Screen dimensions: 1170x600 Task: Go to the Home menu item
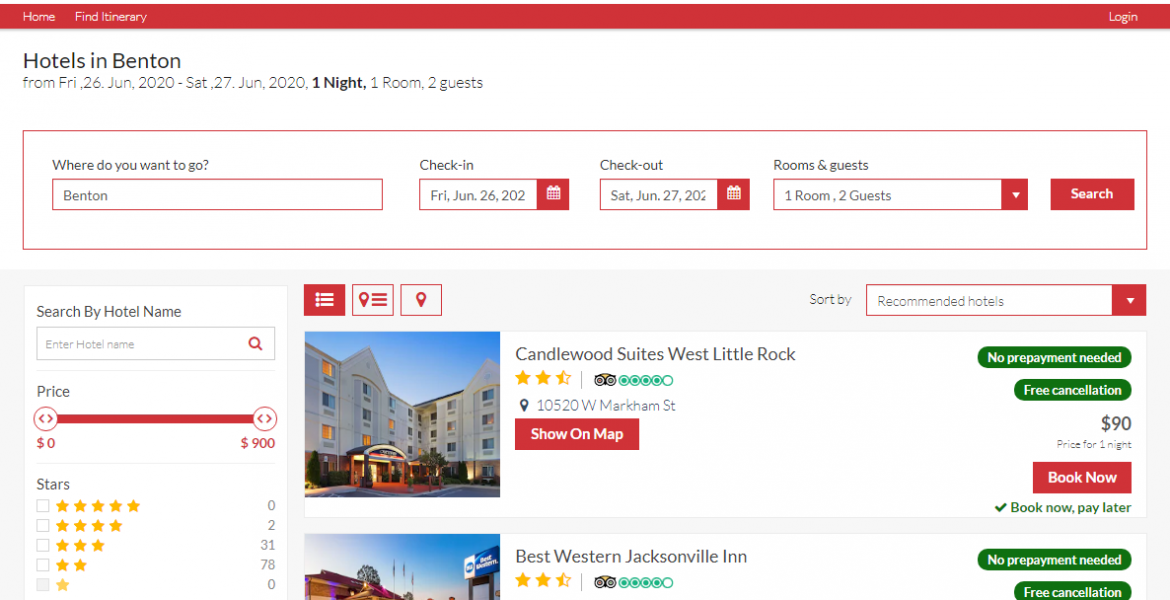pos(39,17)
